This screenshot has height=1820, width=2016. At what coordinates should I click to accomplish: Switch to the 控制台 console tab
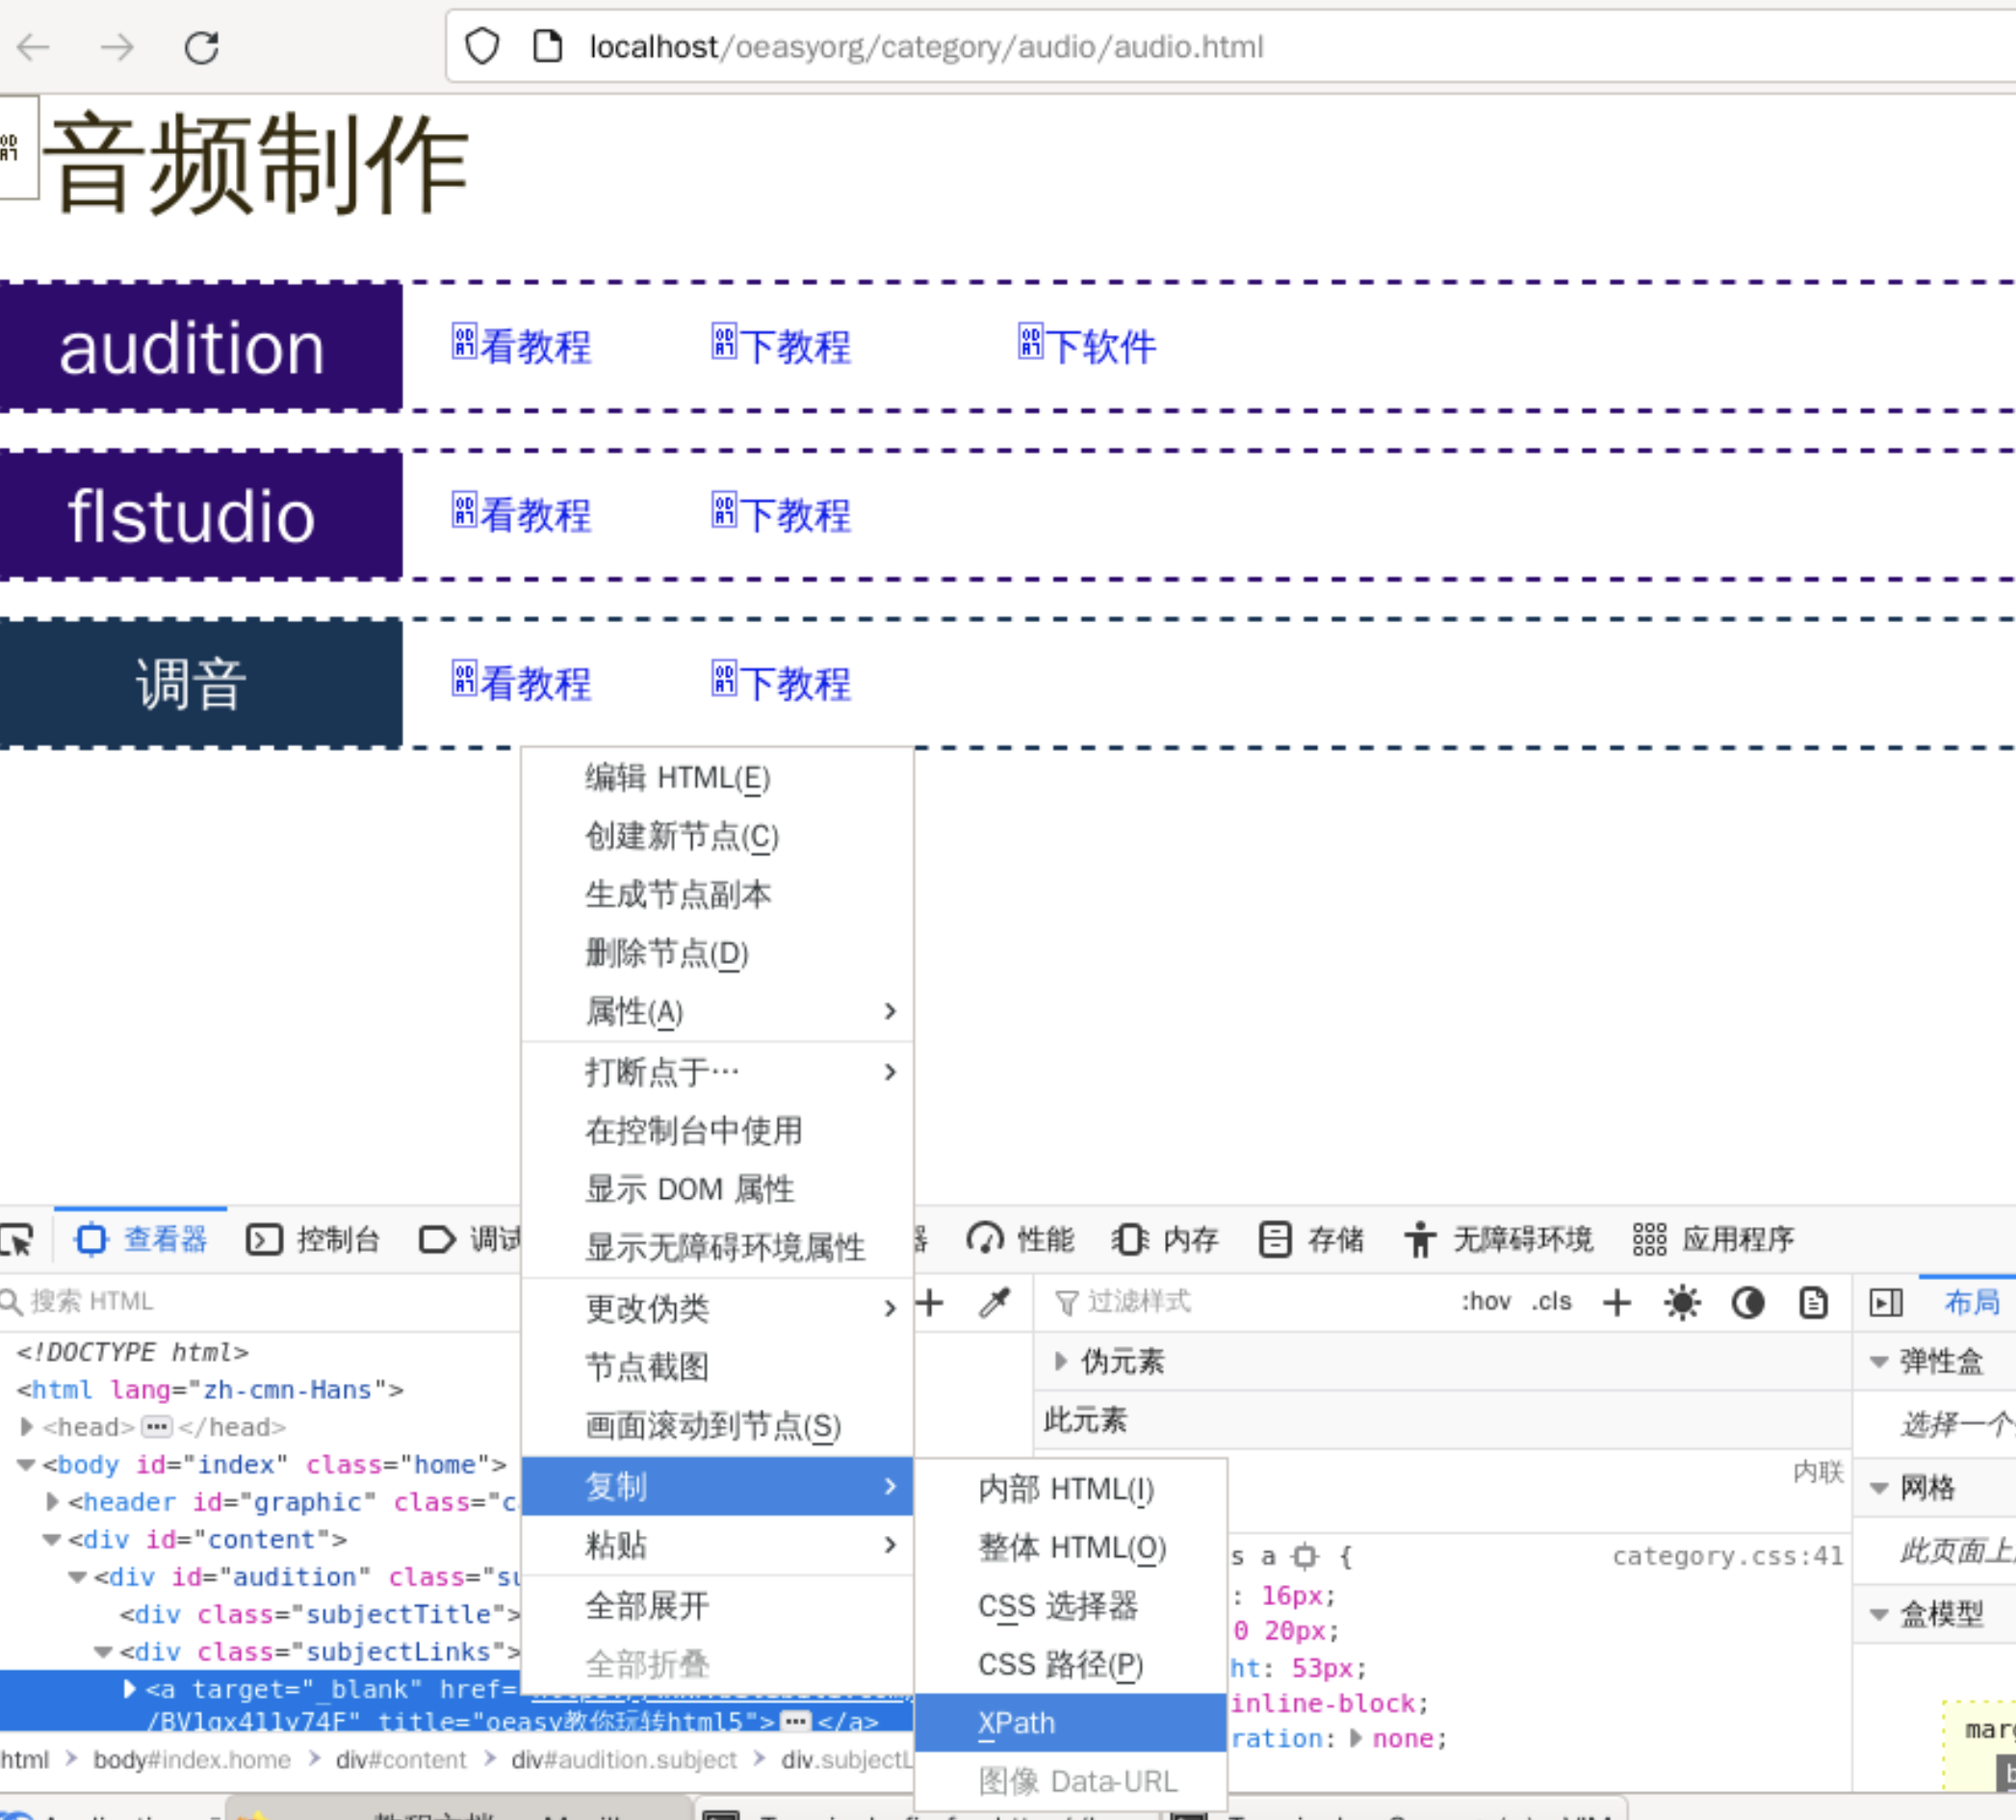click(x=313, y=1240)
